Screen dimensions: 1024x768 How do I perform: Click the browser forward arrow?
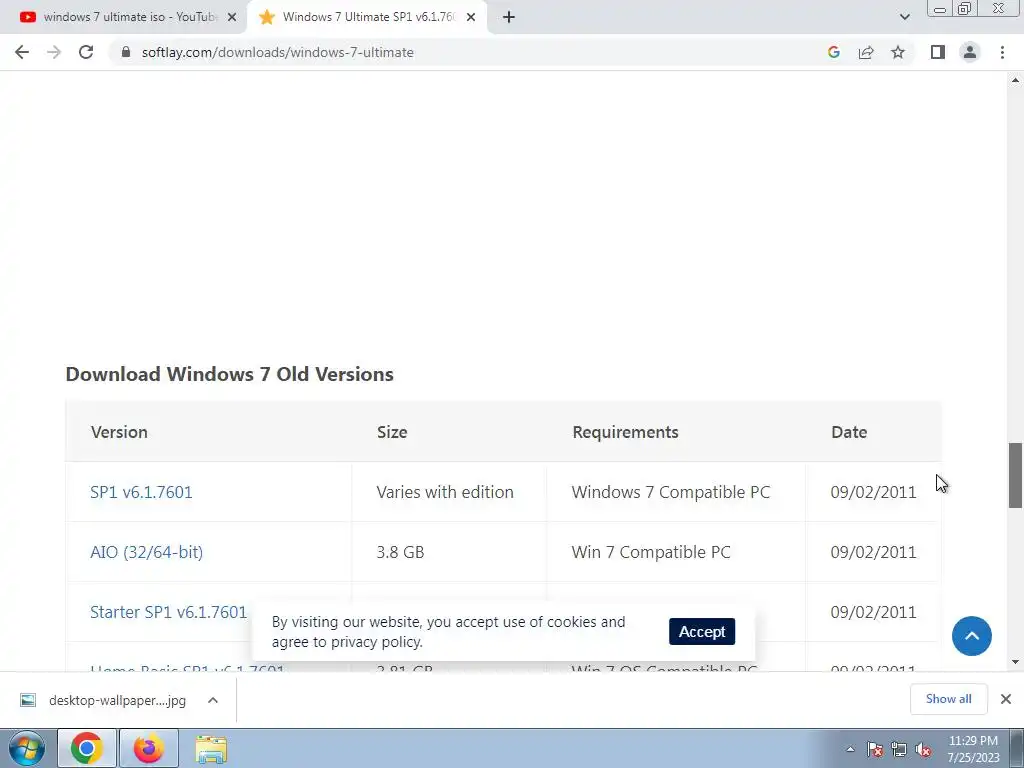pos(54,52)
